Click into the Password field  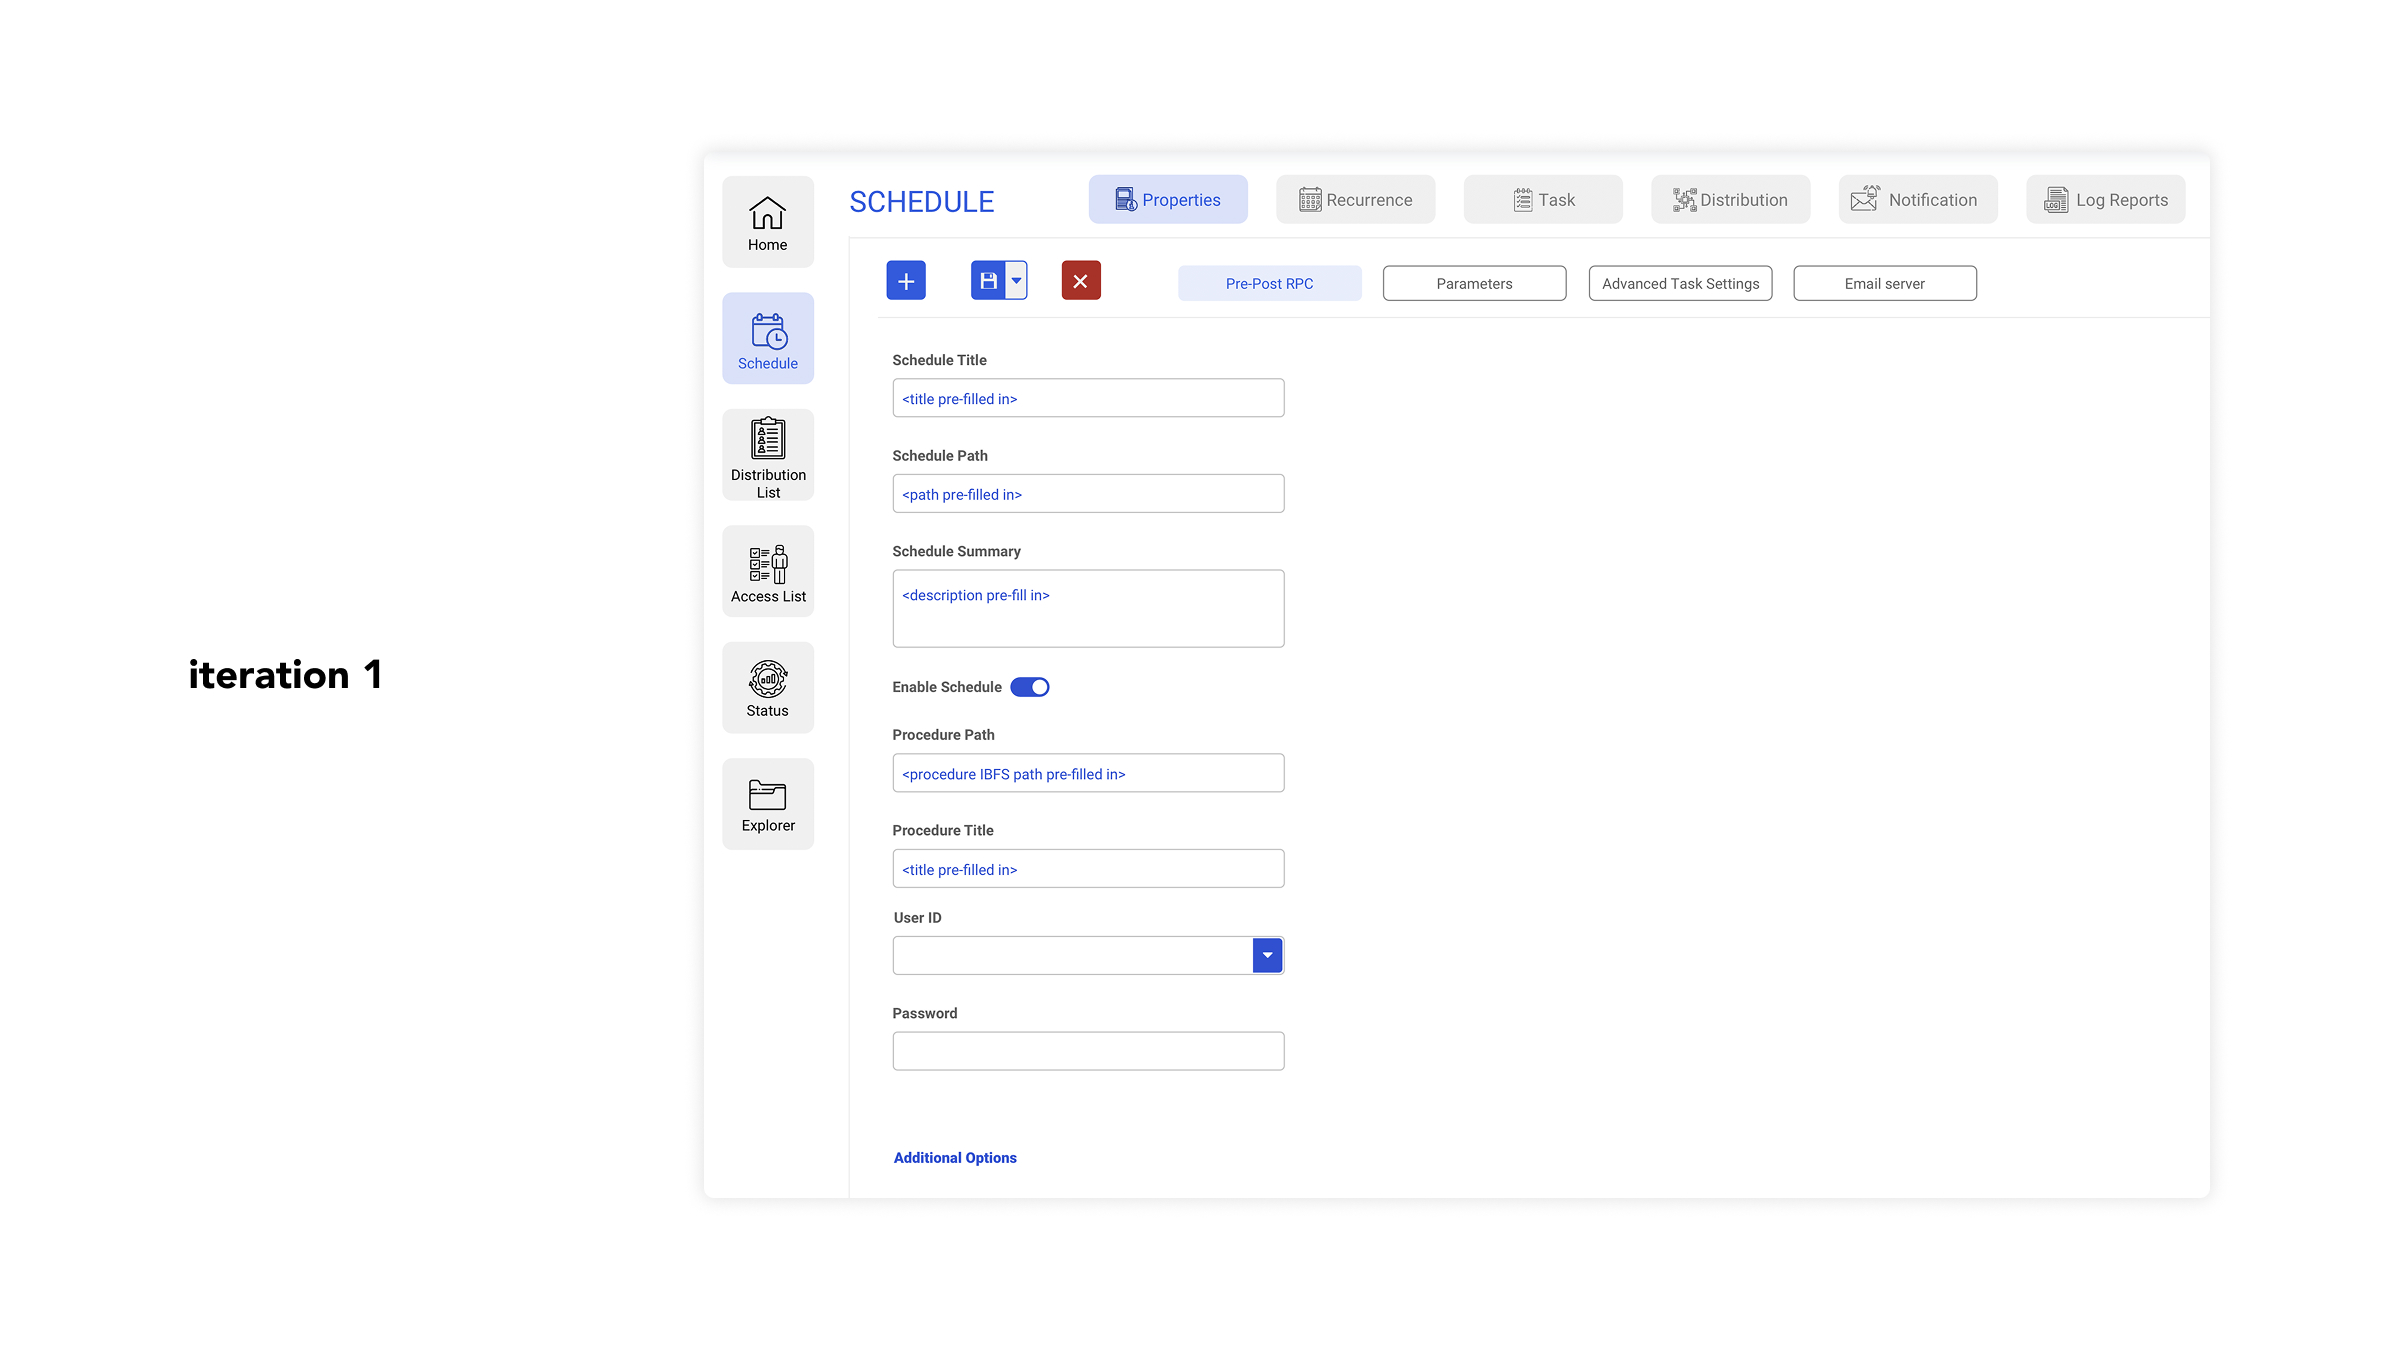pos(1088,1051)
